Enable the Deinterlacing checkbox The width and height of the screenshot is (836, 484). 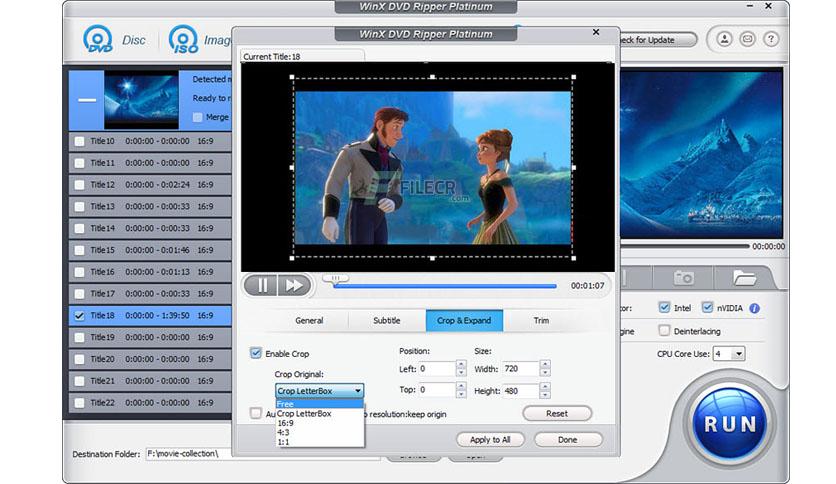[x=664, y=330]
